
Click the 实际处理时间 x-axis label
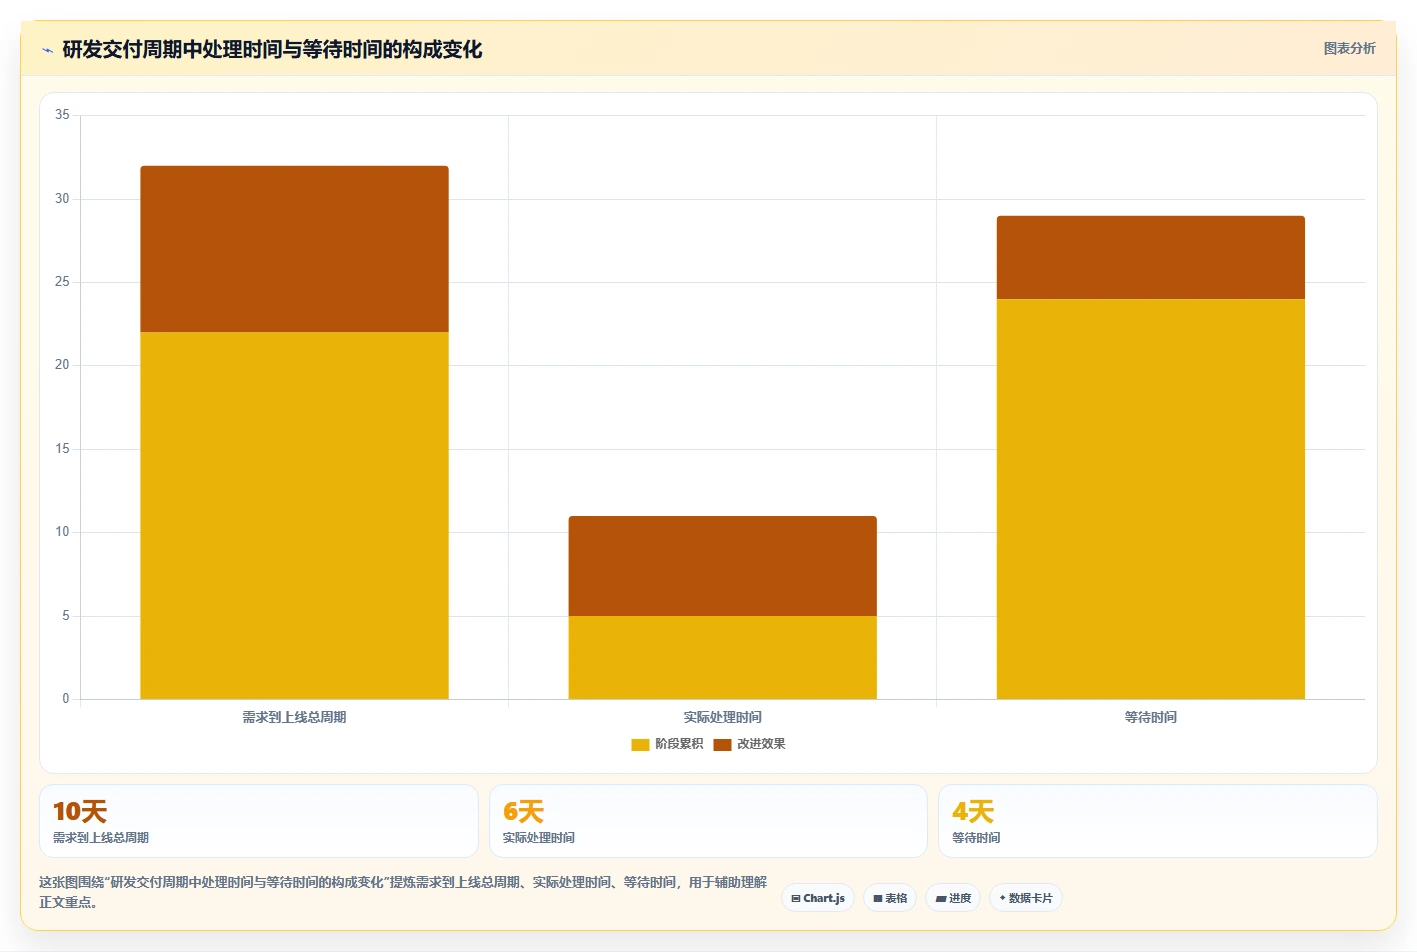point(723,717)
